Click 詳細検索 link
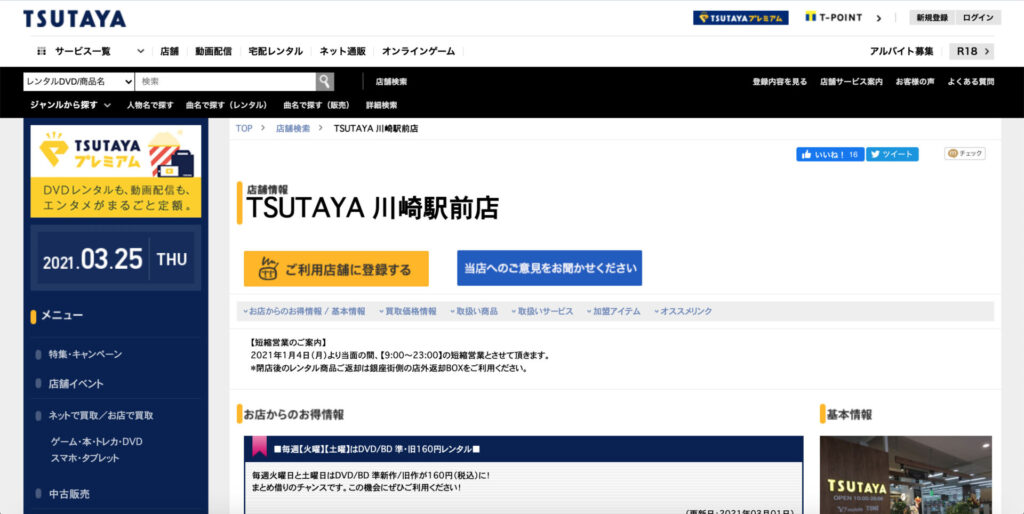Image resolution: width=1024 pixels, height=514 pixels. click(381, 105)
